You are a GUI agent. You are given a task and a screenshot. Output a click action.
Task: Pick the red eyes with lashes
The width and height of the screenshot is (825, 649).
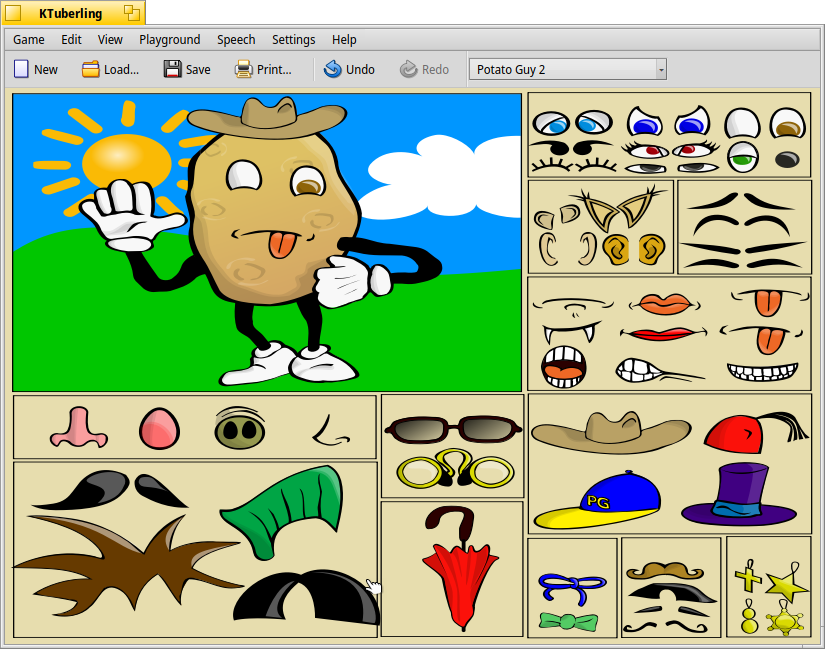coord(670,150)
